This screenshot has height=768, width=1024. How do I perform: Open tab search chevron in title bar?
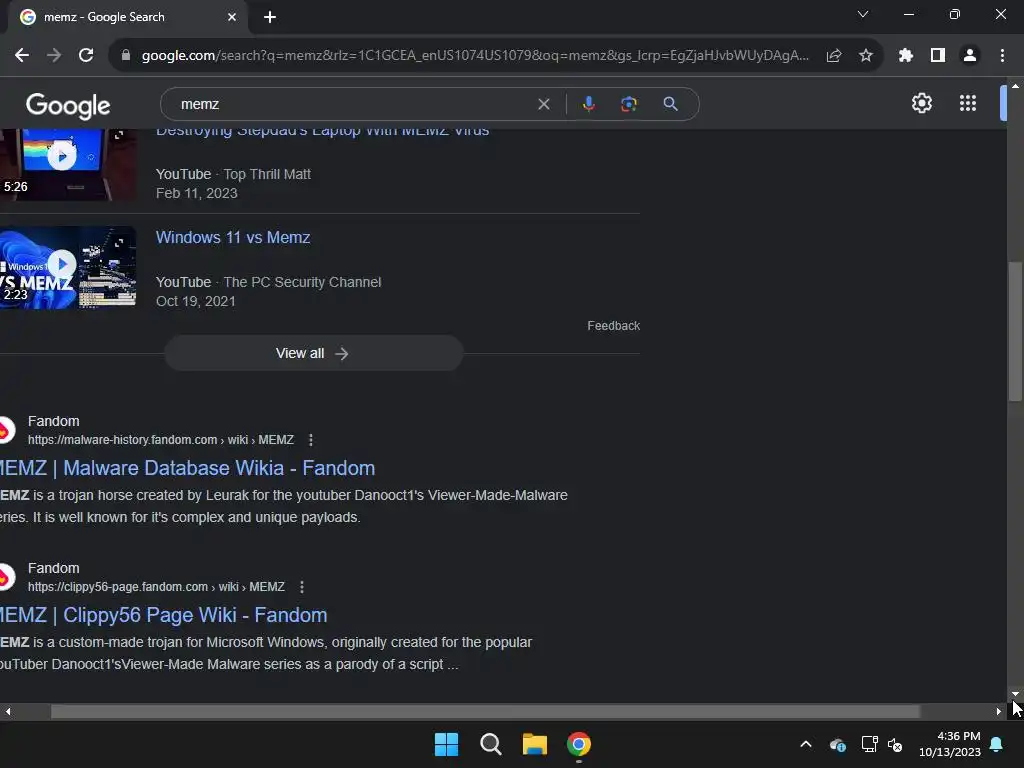tap(863, 14)
